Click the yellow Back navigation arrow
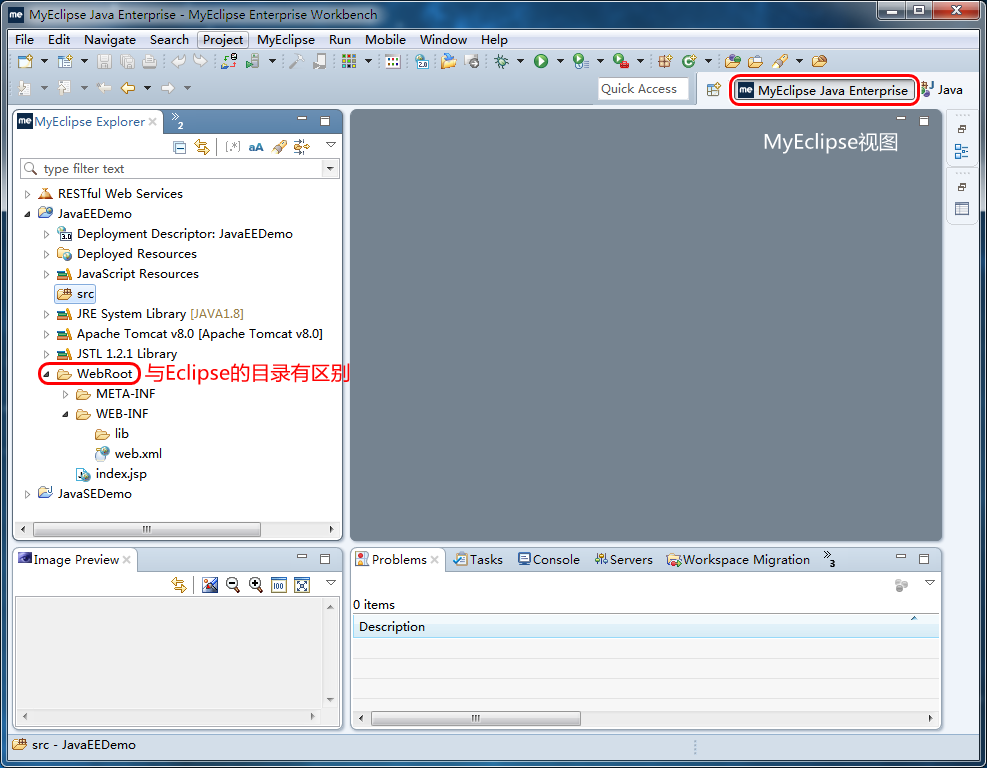The image size is (987, 768). coord(128,88)
